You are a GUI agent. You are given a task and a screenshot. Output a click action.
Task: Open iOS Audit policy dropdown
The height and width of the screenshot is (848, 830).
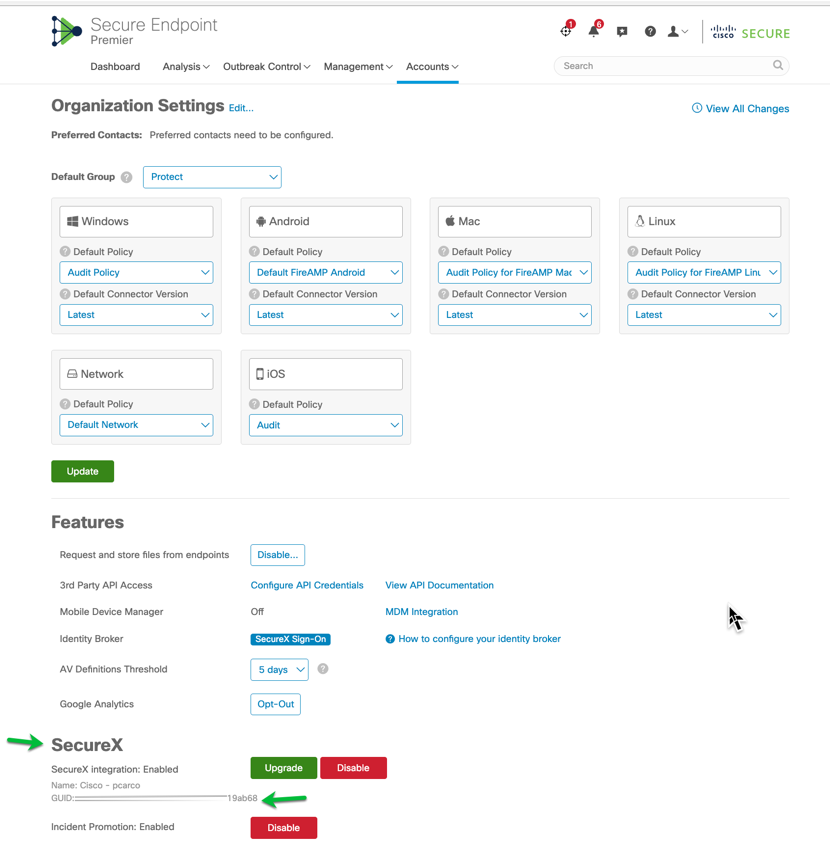coord(326,426)
